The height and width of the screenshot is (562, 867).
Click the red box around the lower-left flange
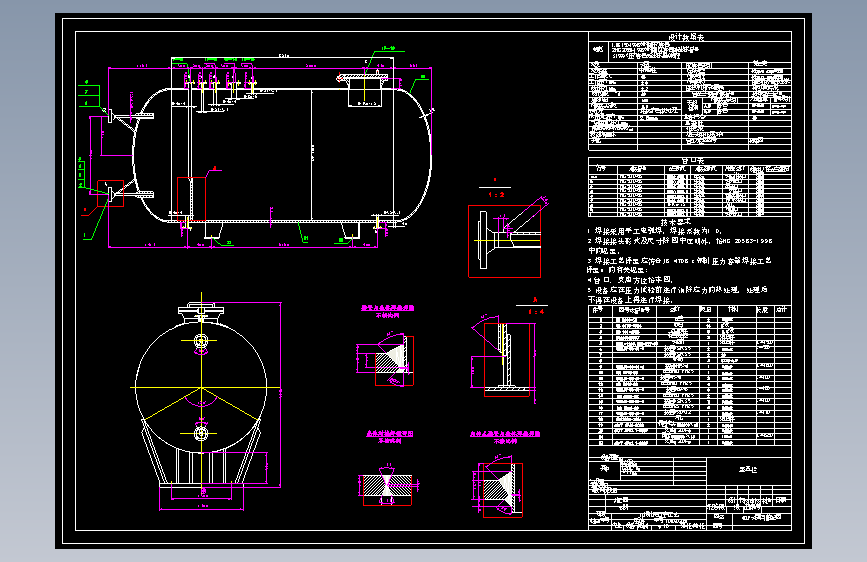tap(111, 194)
